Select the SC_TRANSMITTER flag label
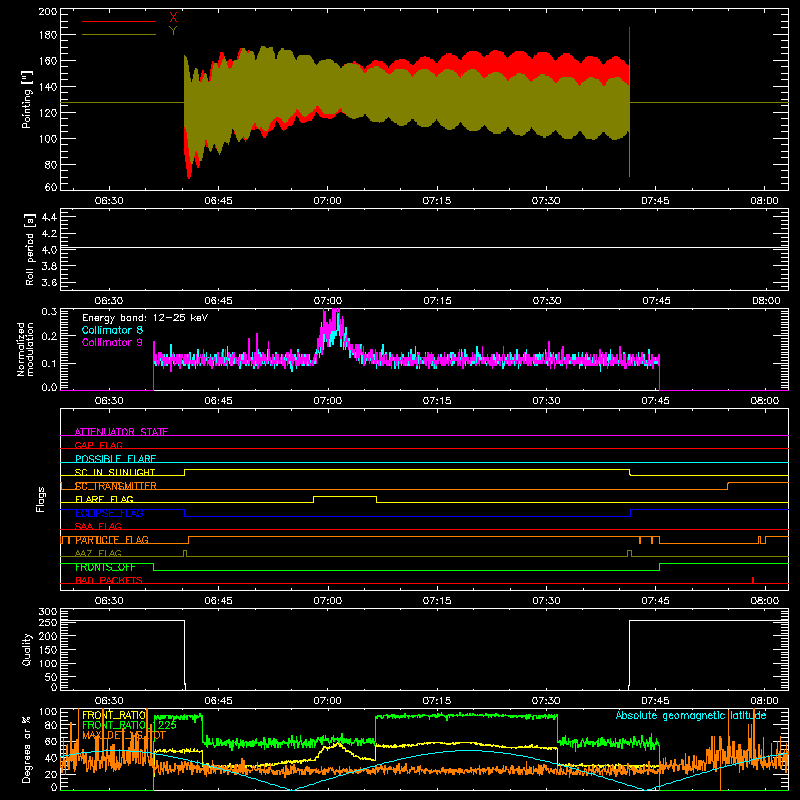The image size is (800, 800). (116, 486)
